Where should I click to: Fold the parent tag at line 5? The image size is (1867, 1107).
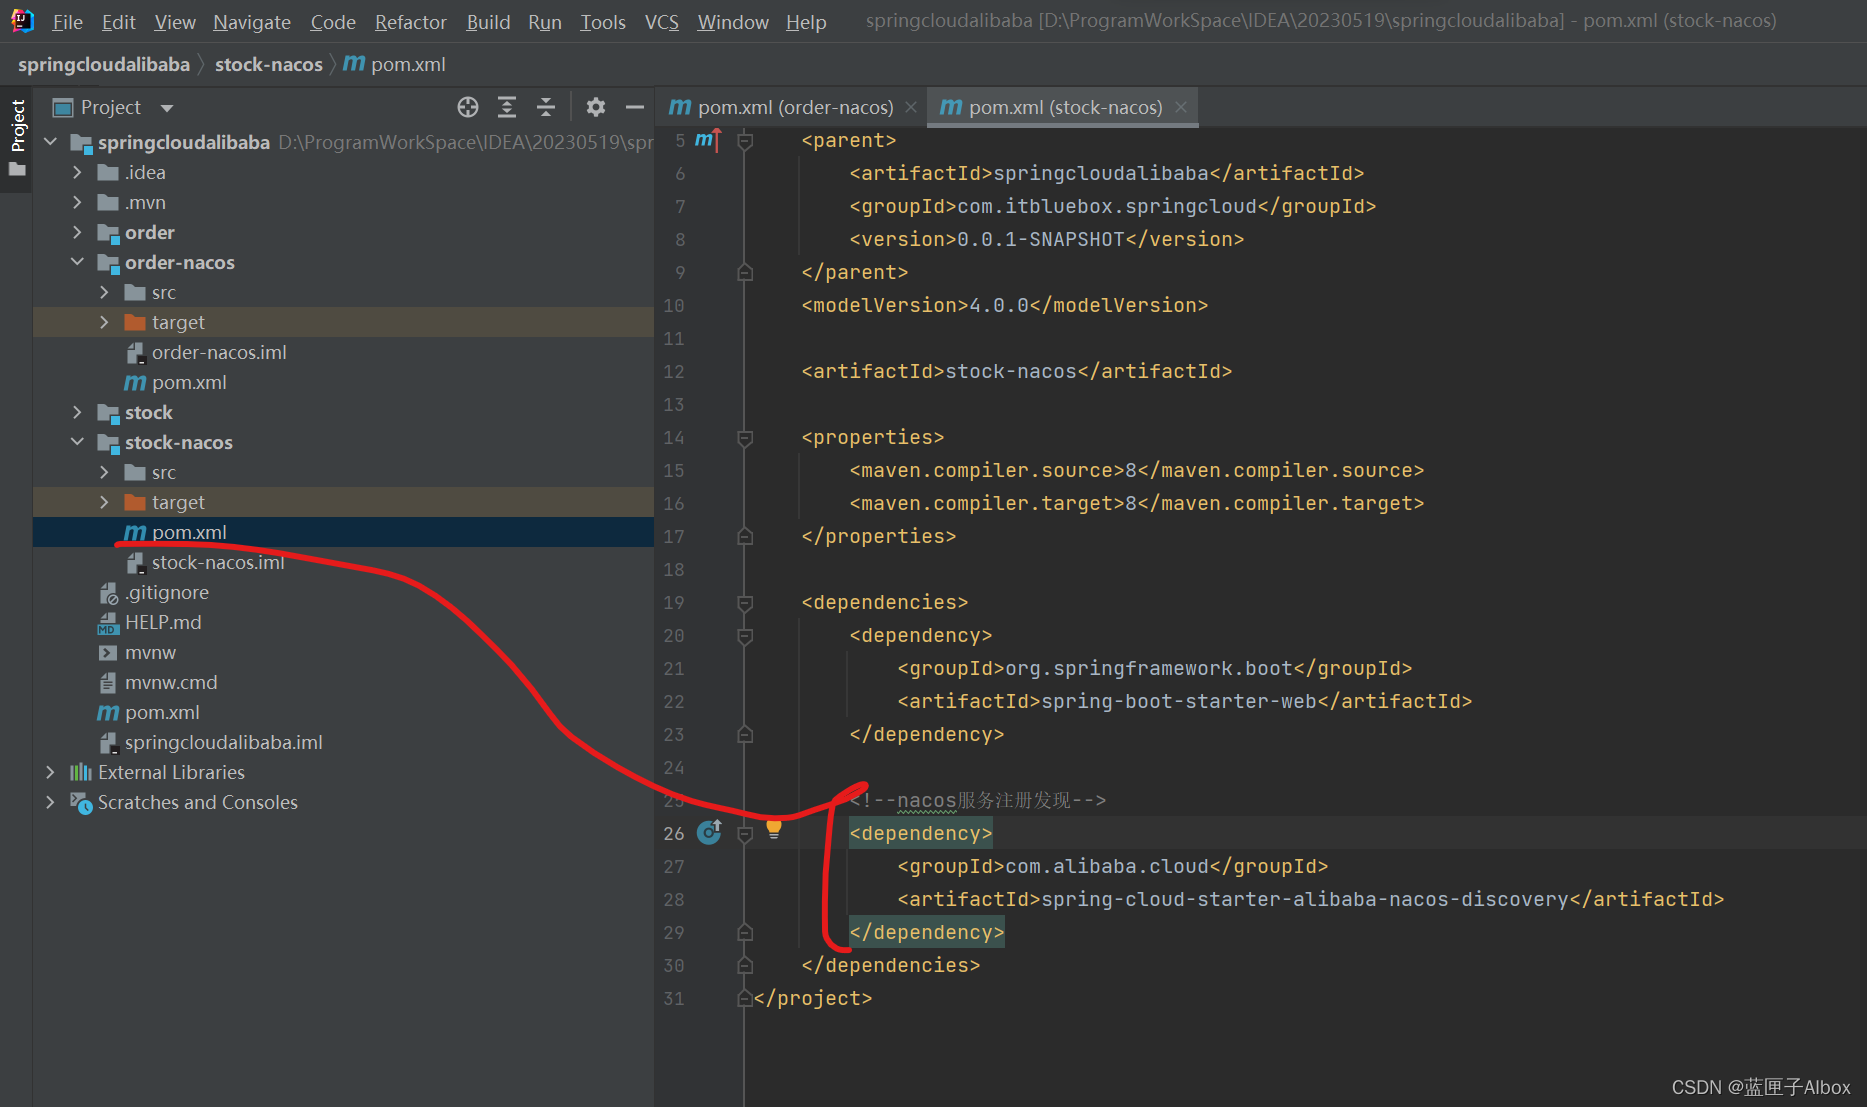coord(745,141)
